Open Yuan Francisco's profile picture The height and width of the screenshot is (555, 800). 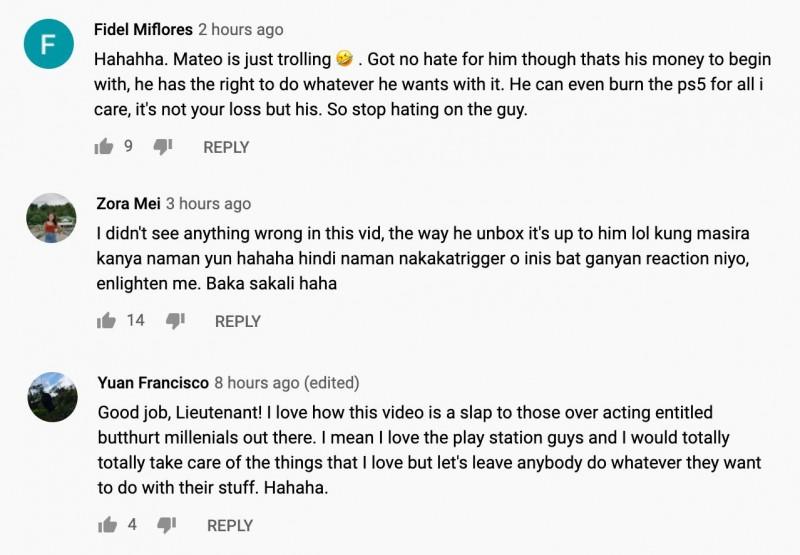click(52, 397)
